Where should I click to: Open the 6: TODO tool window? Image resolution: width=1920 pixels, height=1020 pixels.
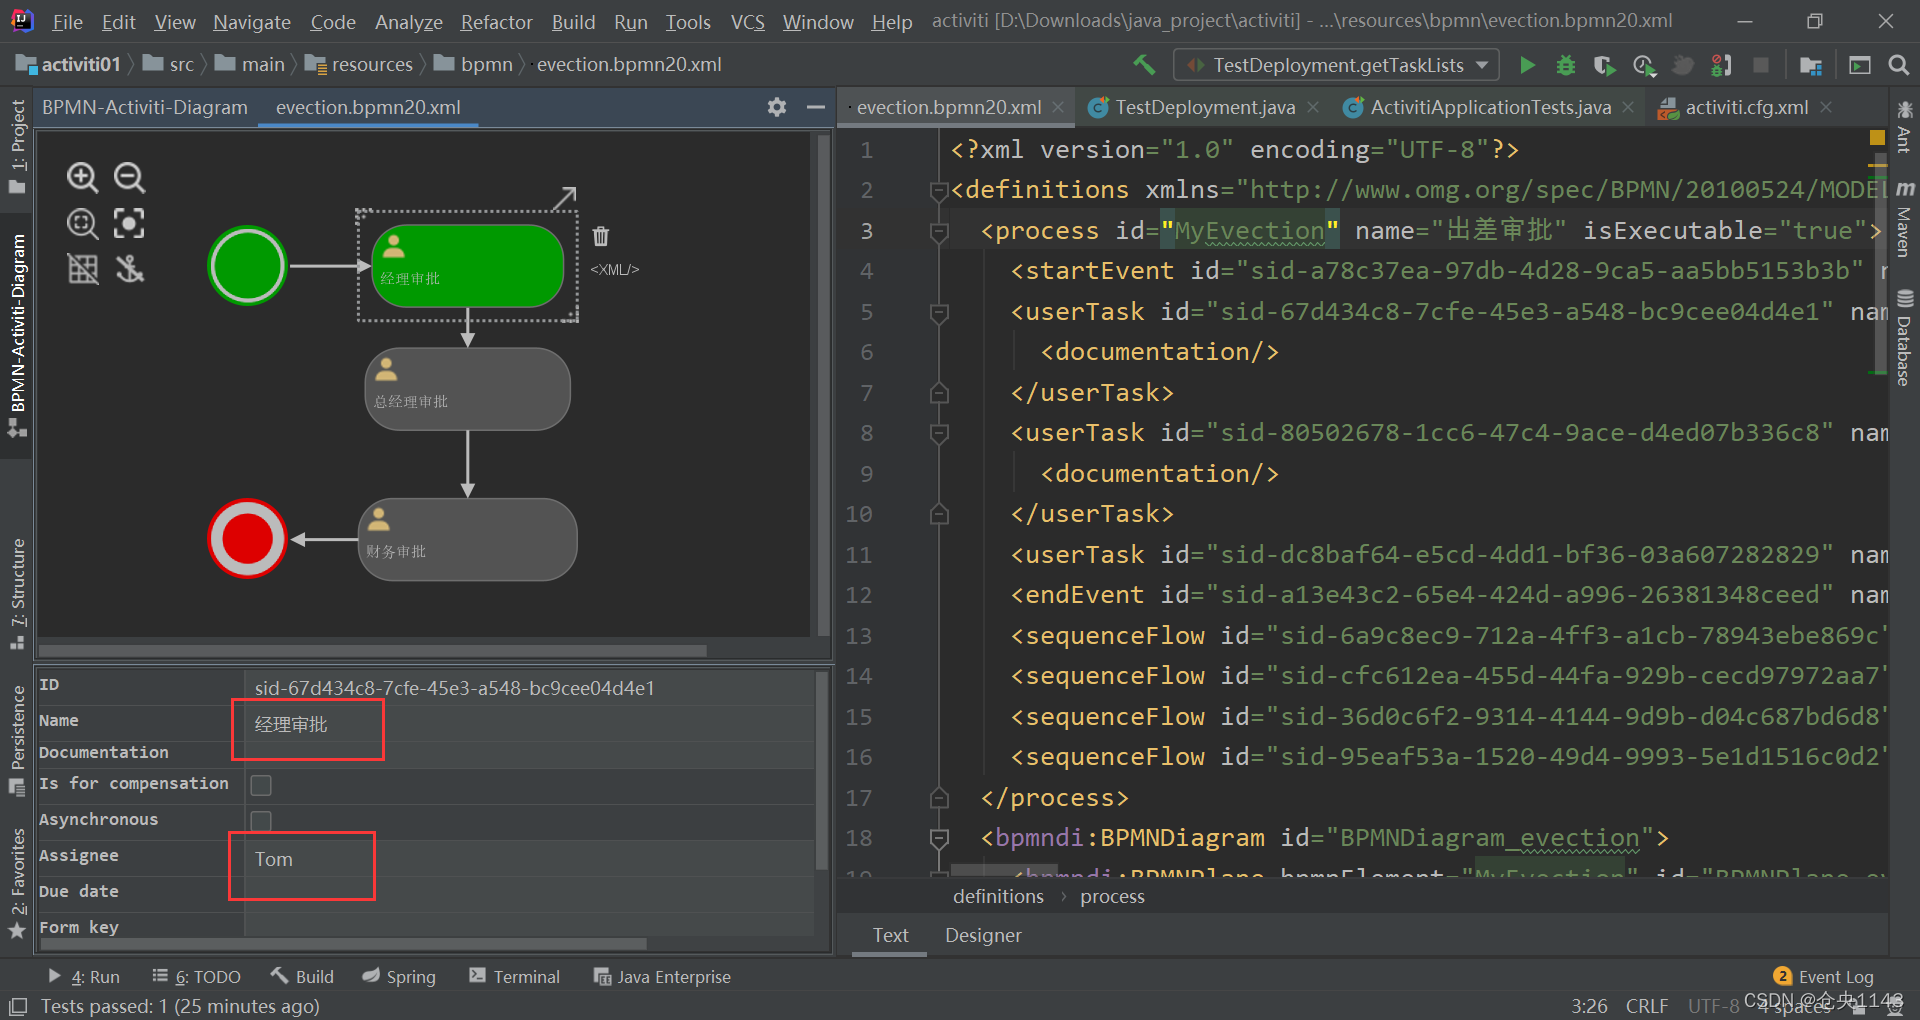(196, 977)
